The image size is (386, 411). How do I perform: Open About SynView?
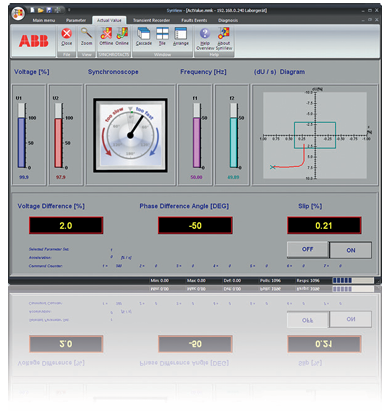224,39
